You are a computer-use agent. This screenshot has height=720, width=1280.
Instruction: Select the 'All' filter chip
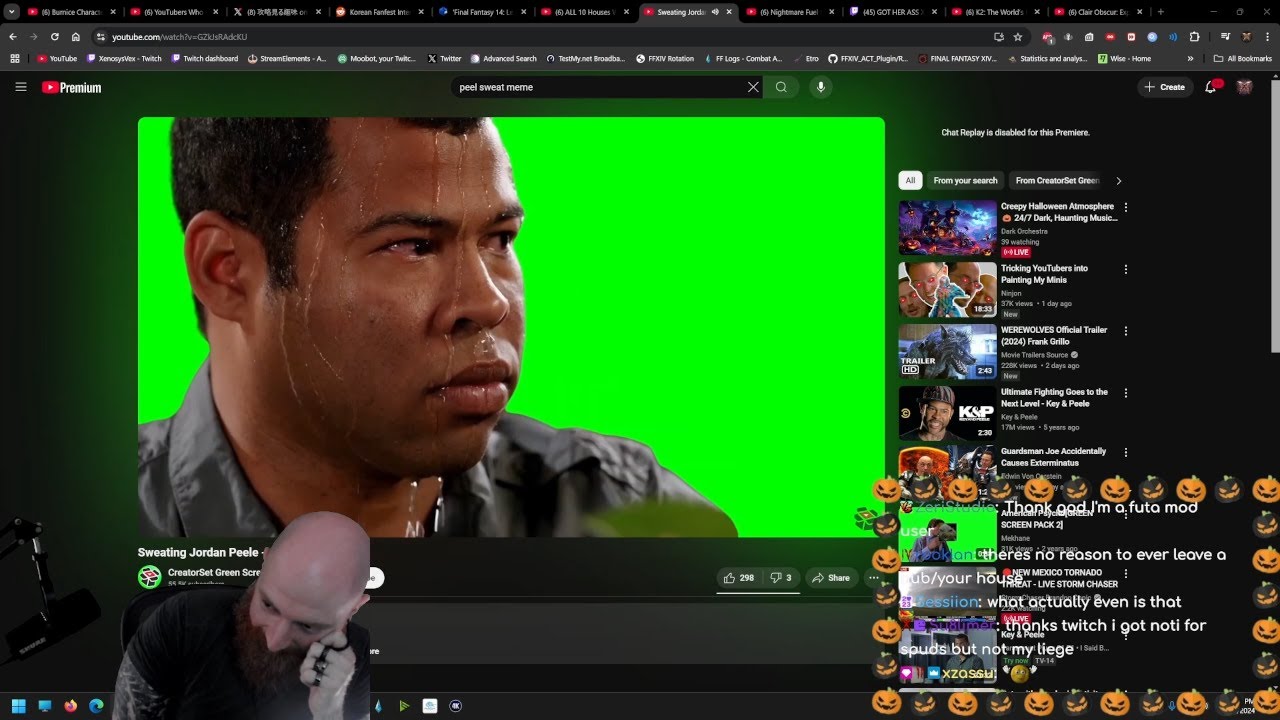tap(910, 181)
